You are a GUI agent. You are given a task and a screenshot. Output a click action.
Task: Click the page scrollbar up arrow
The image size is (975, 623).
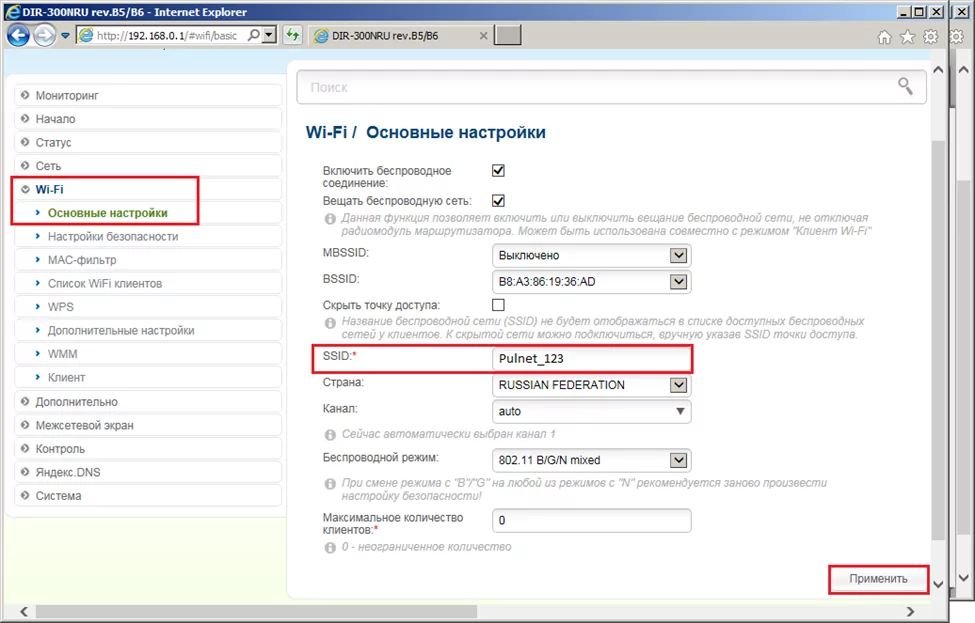click(x=938, y=70)
